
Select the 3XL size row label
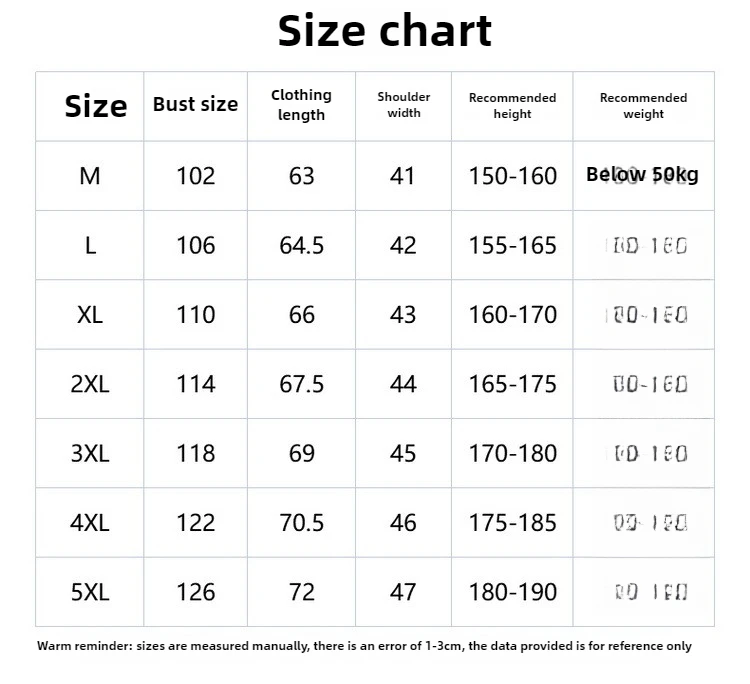coord(90,453)
